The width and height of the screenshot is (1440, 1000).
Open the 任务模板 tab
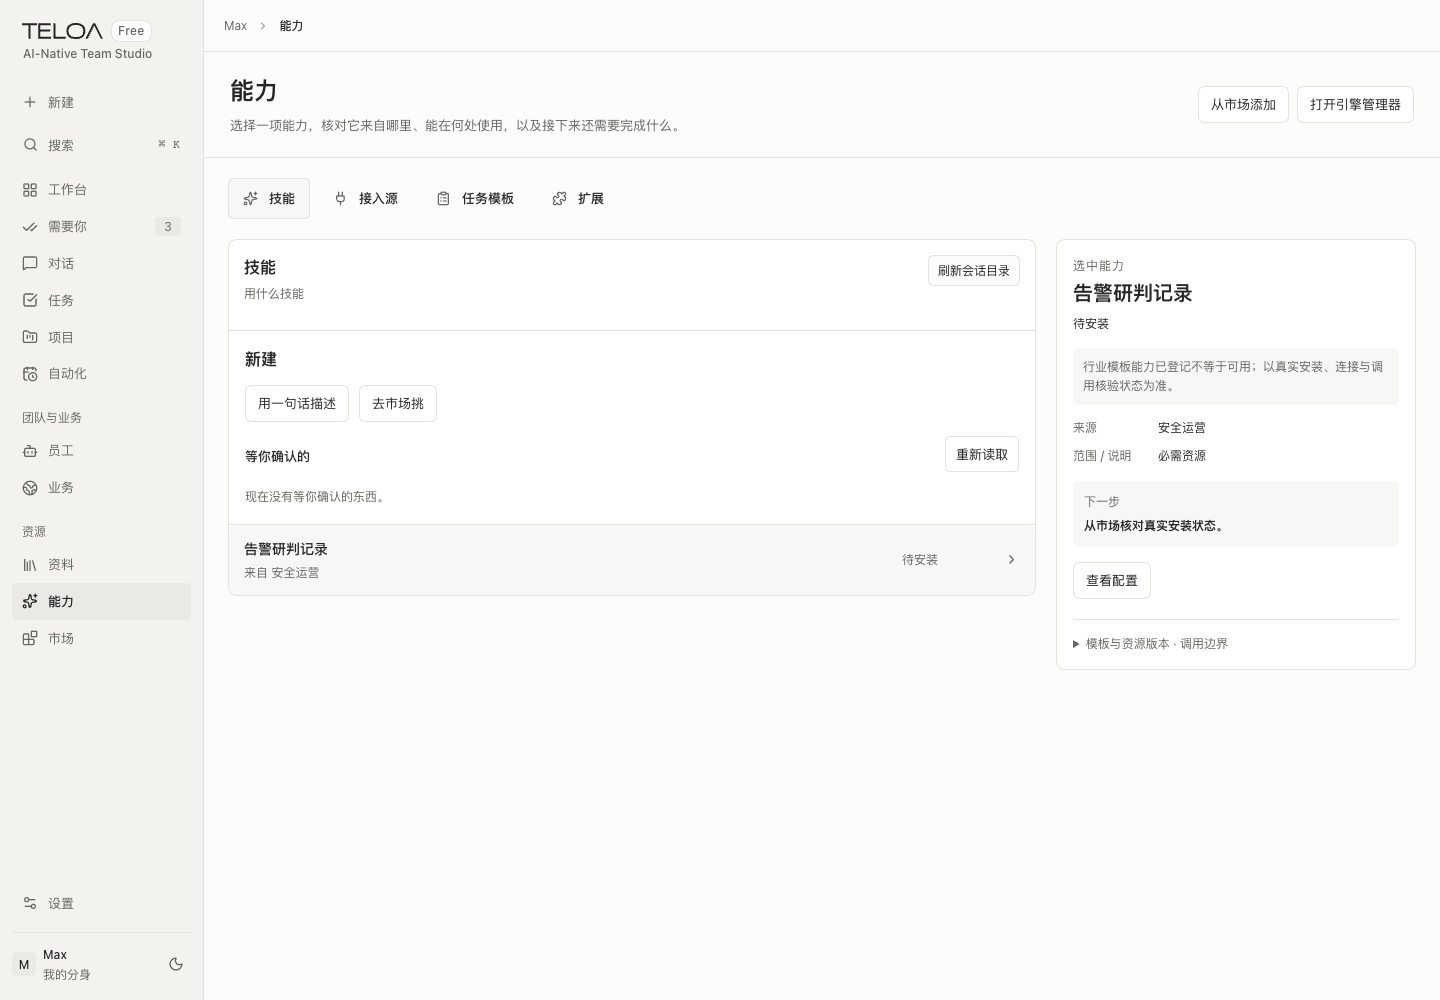(476, 199)
